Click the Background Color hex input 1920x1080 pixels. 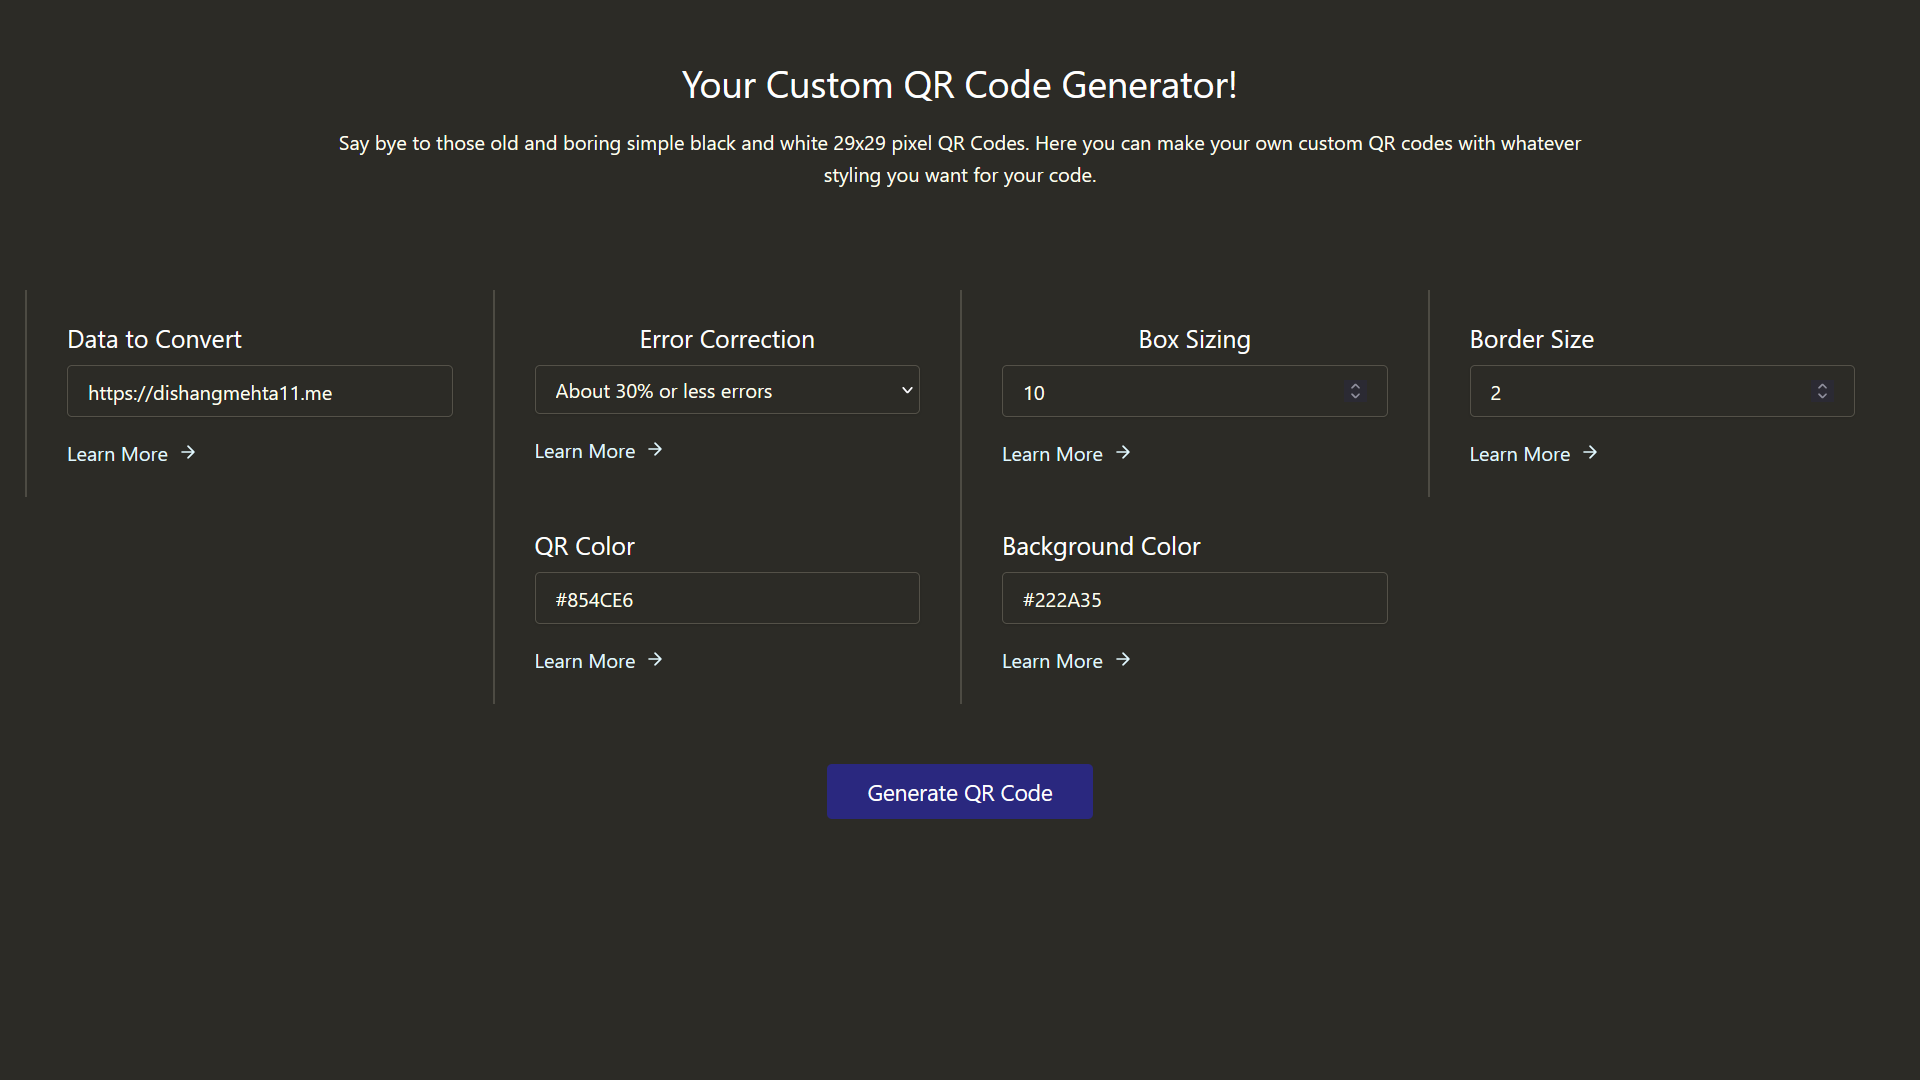[x=1194, y=599]
